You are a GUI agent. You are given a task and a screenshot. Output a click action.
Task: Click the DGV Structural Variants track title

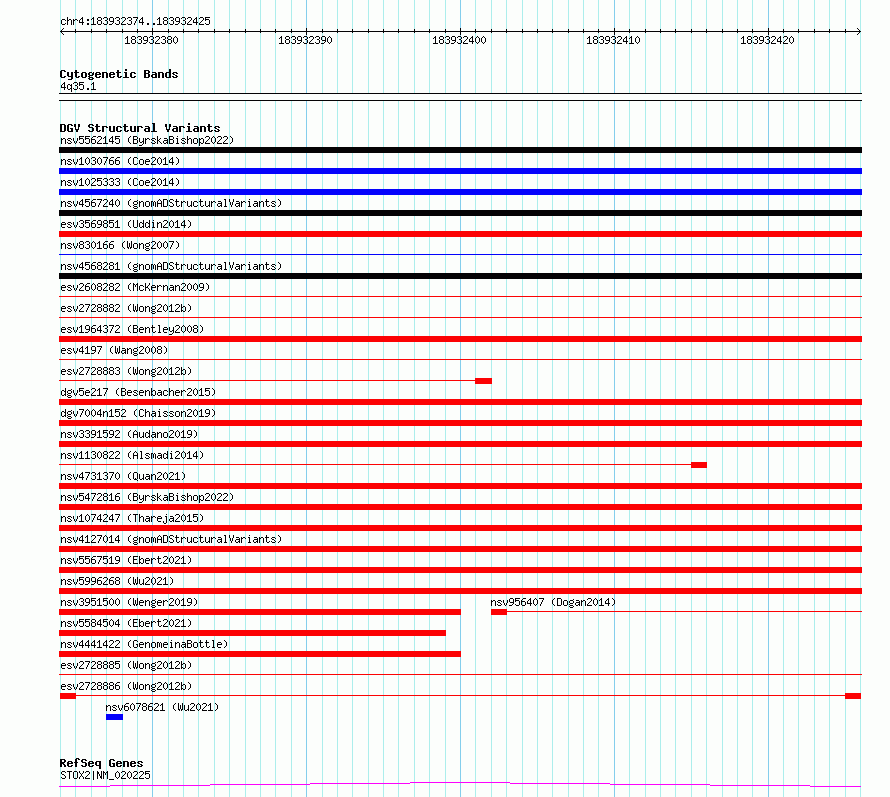(140, 128)
